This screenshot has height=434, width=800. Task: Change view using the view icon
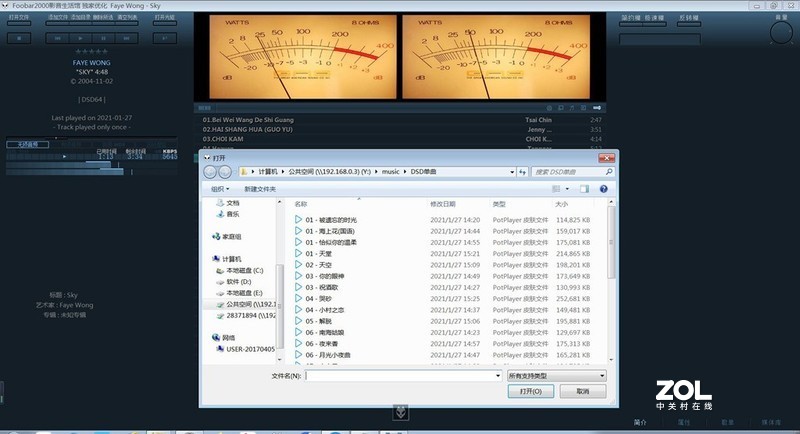coord(556,189)
